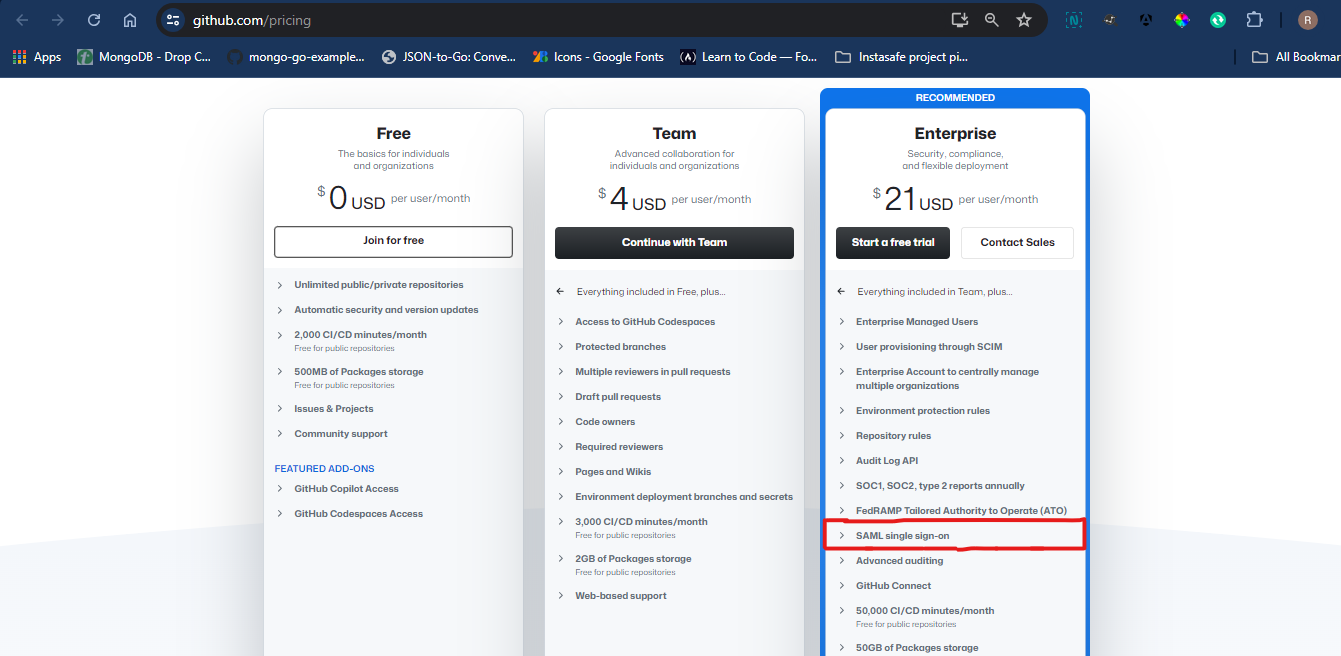The width and height of the screenshot is (1341, 656).
Task: Open site information icon in address bar
Action: click(x=173, y=20)
